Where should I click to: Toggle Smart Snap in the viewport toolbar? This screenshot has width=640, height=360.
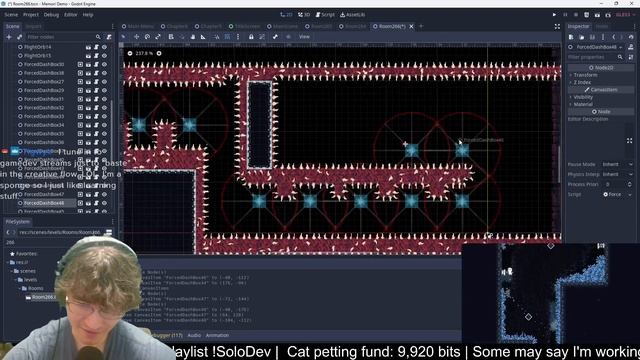pyautogui.click(x=217, y=37)
